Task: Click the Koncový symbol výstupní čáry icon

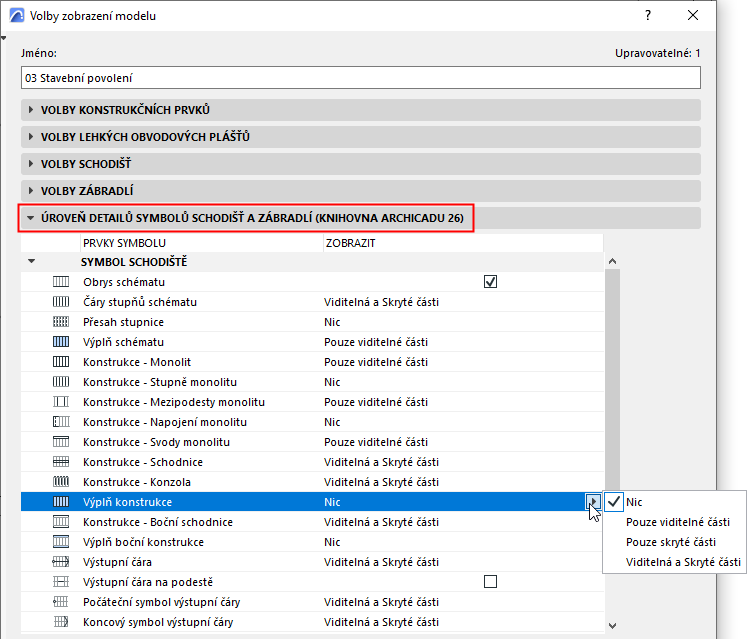Action: 61,622
